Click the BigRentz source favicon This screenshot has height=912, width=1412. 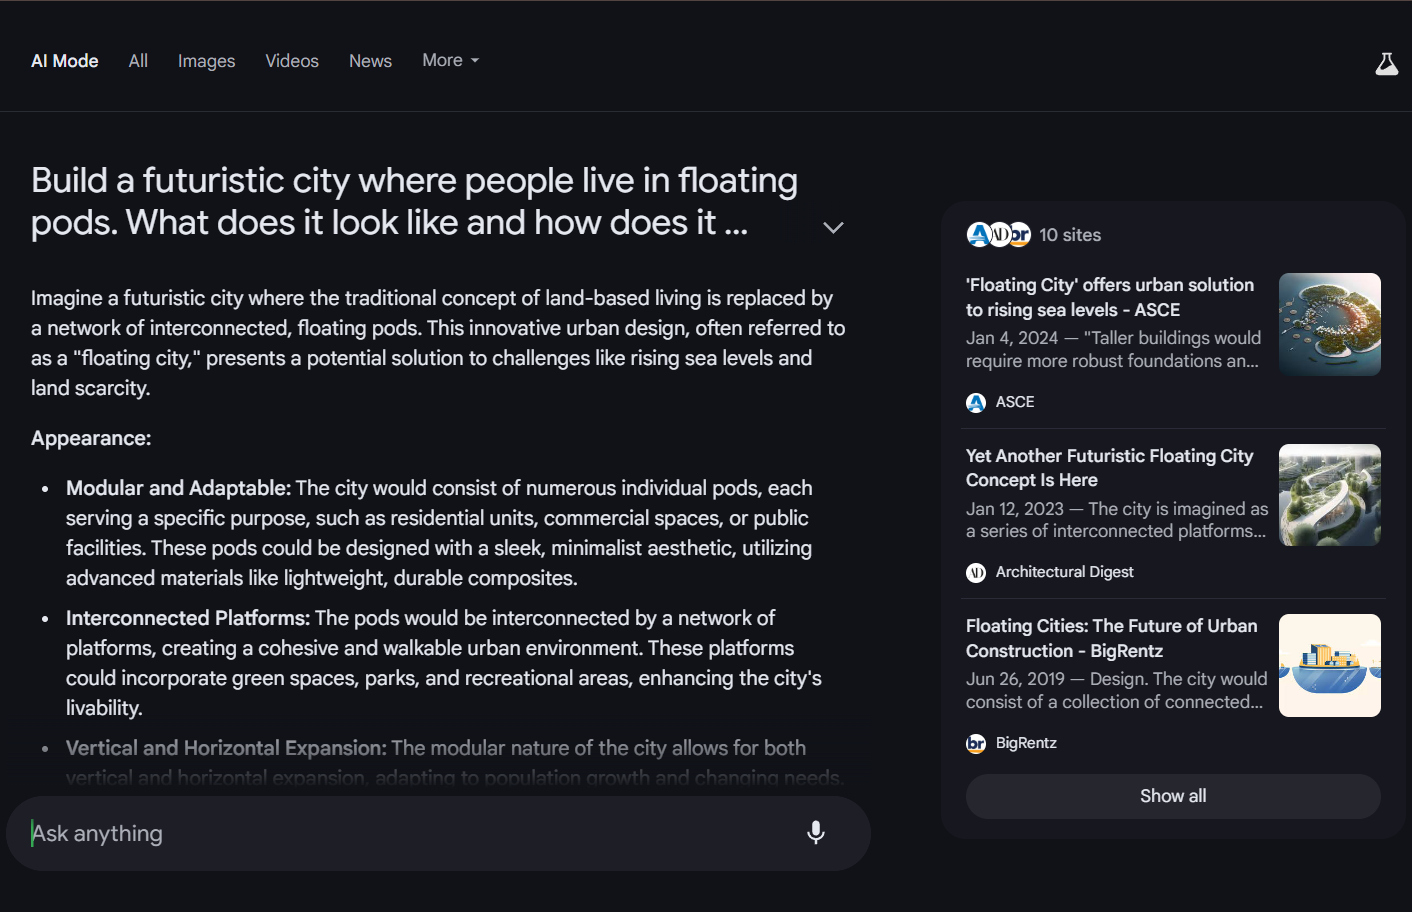pyautogui.click(x=976, y=744)
